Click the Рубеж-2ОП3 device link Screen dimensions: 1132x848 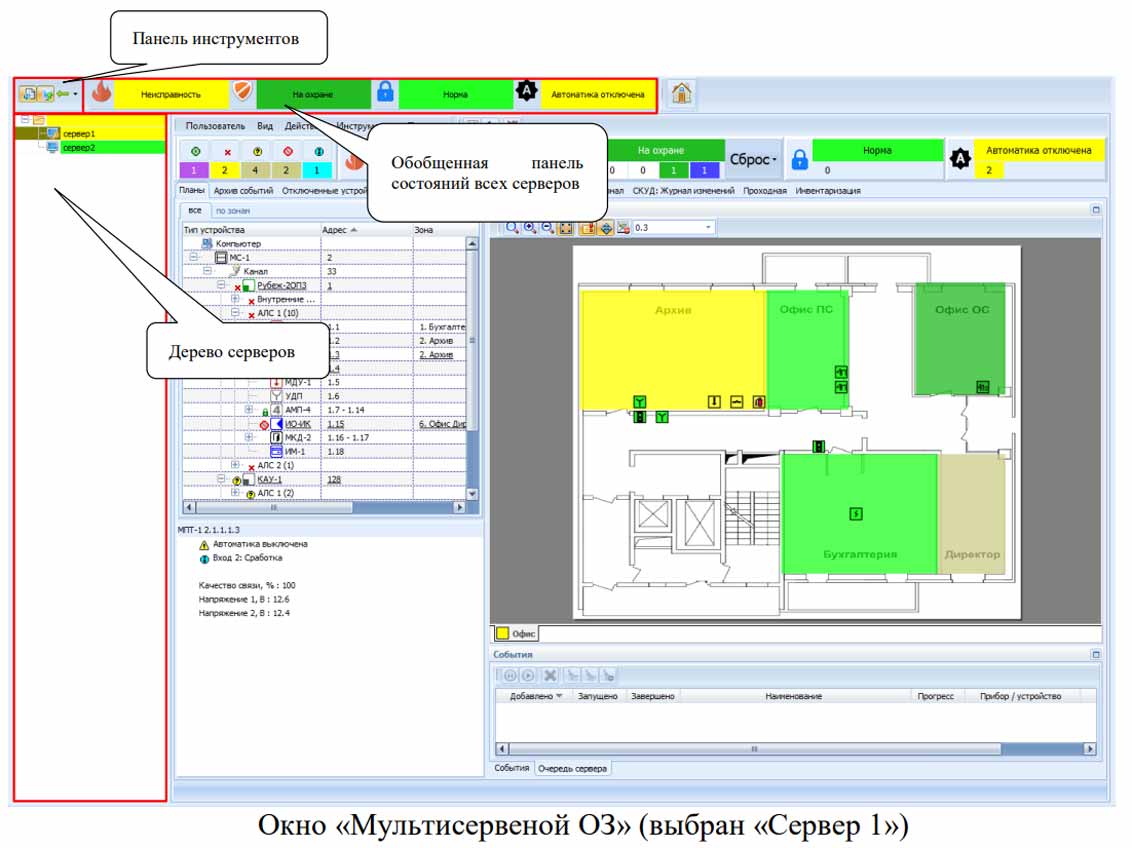point(281,286)
